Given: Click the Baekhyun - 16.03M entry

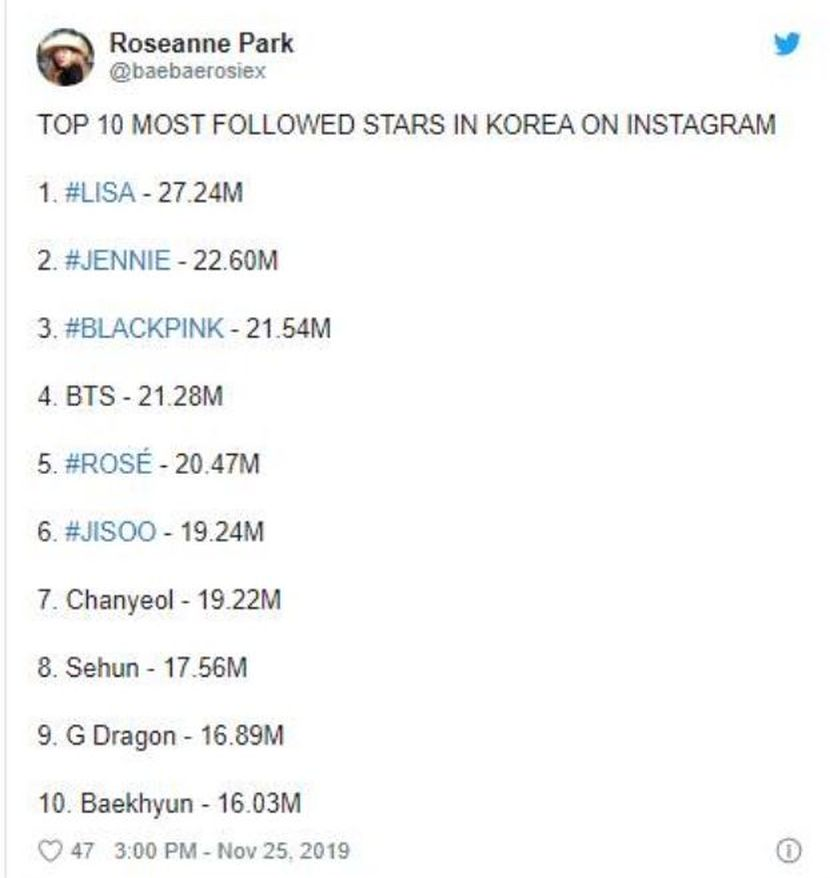Looking at the screenshot, I should coord(169,803).
